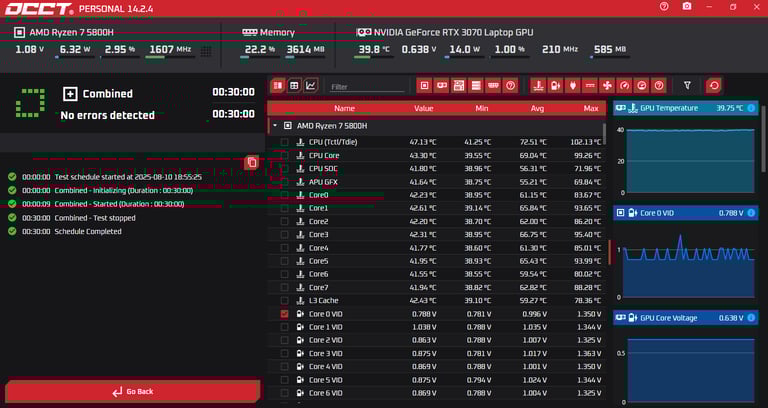Click the funnel filter icon

[x=687, y=86]
